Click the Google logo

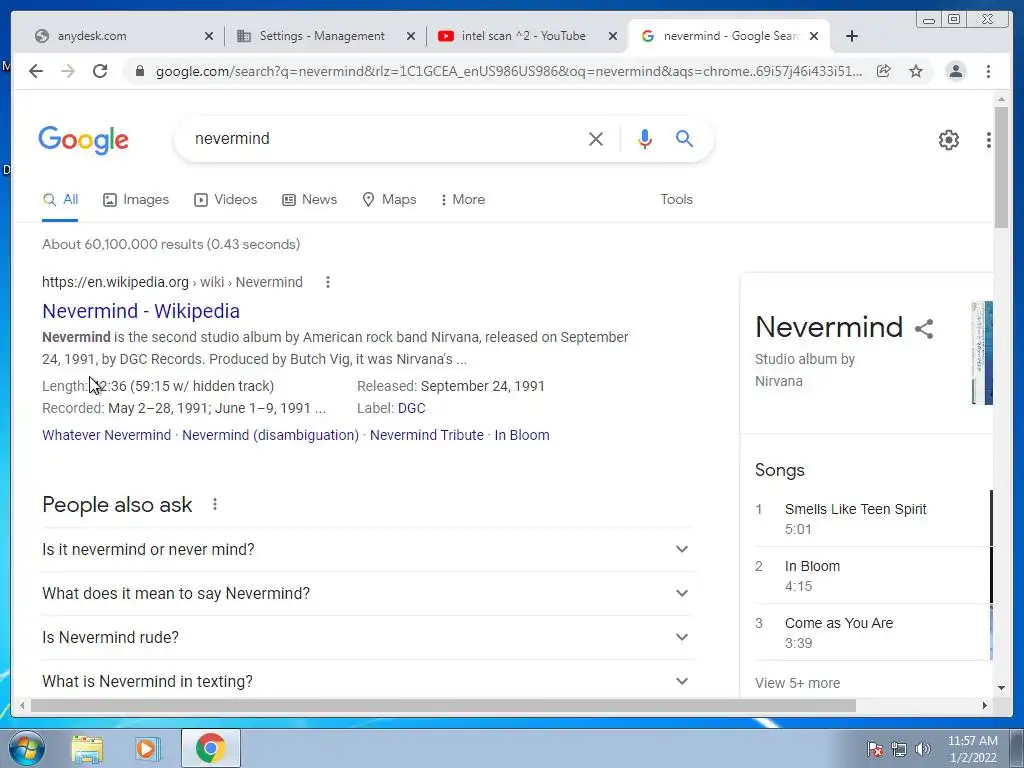[x=84, y=140]
